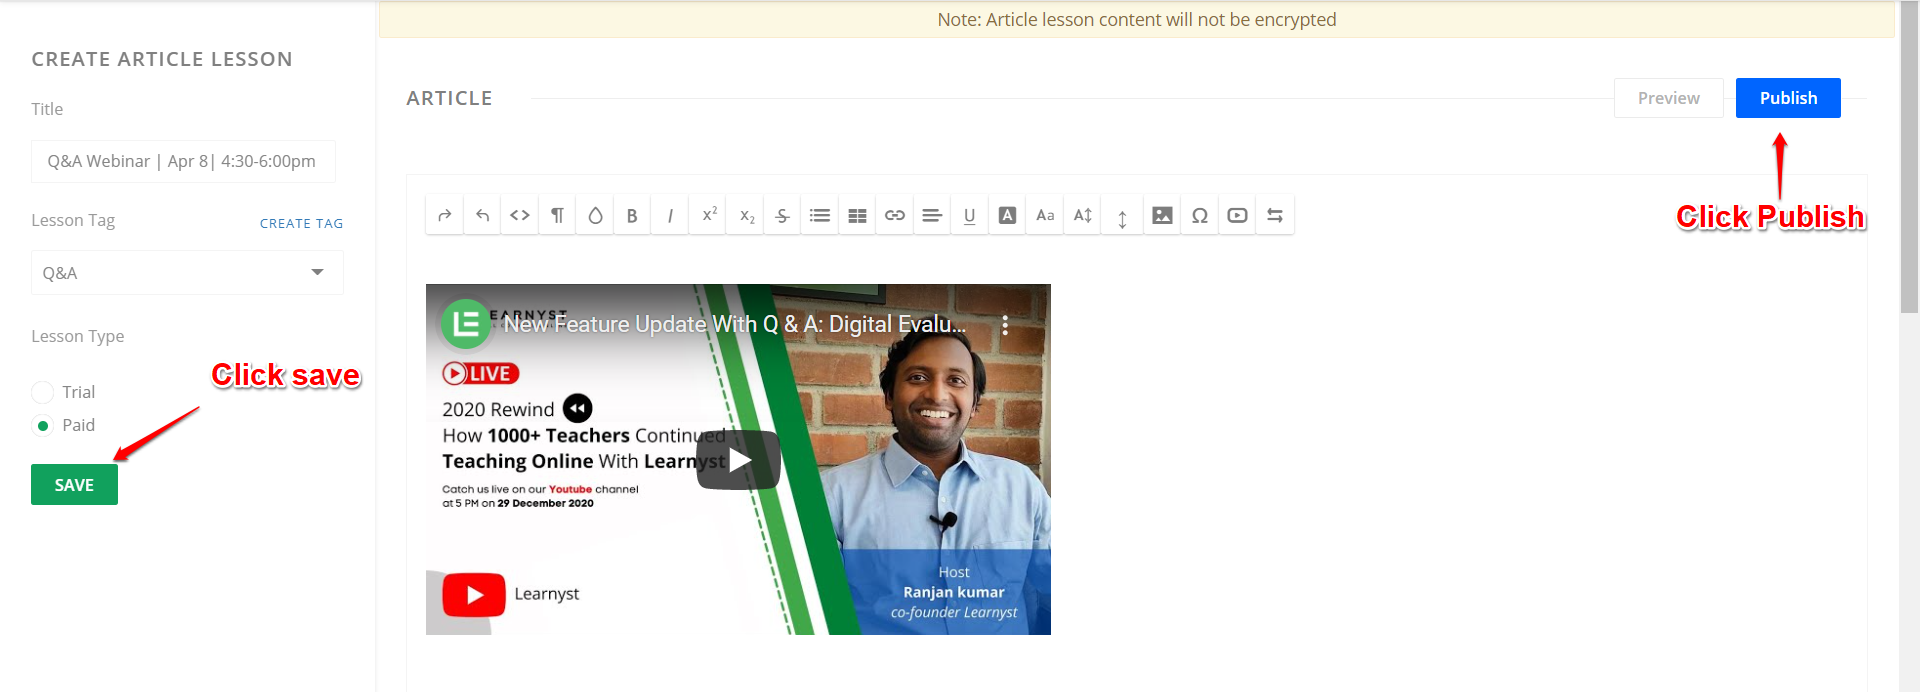This screenshot has width=1920, height=692.
Task: Insert a video into the article
Action: click(x=1237, y=215)
